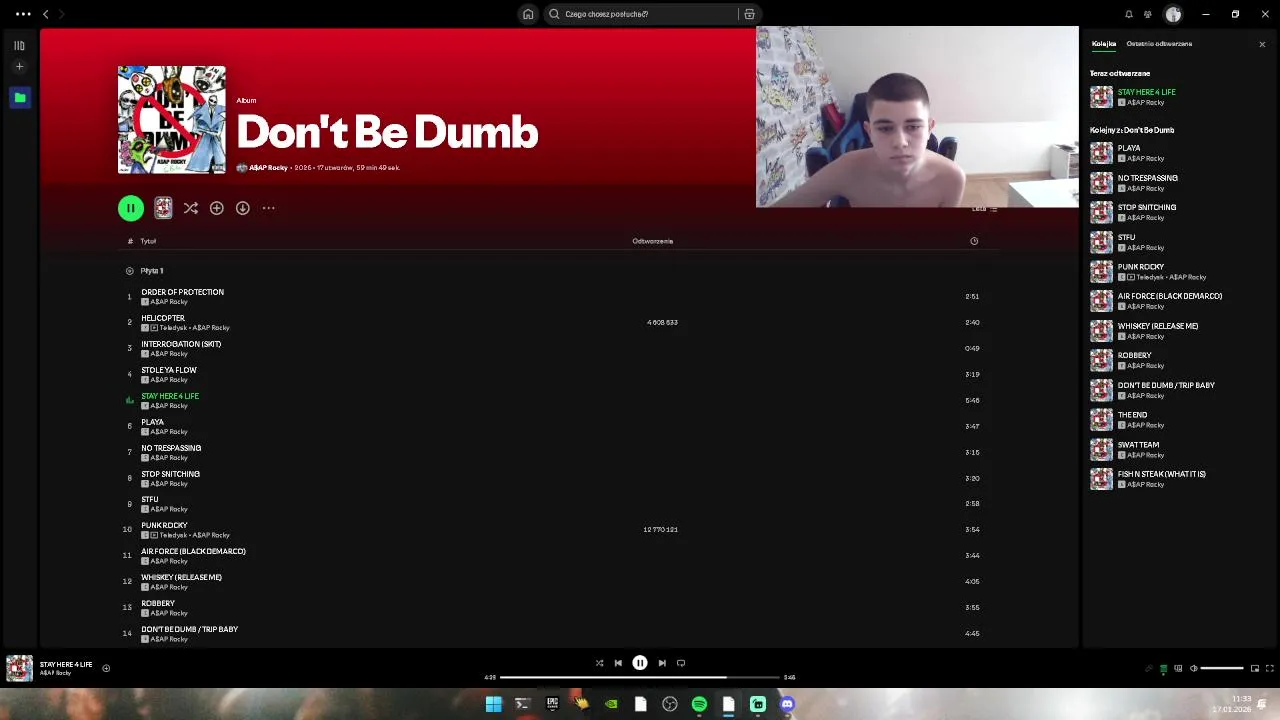The width and height of the screenshot is (1280, 720).
Task: Open Discord from the taskbar
Action: tap(787, 704)
